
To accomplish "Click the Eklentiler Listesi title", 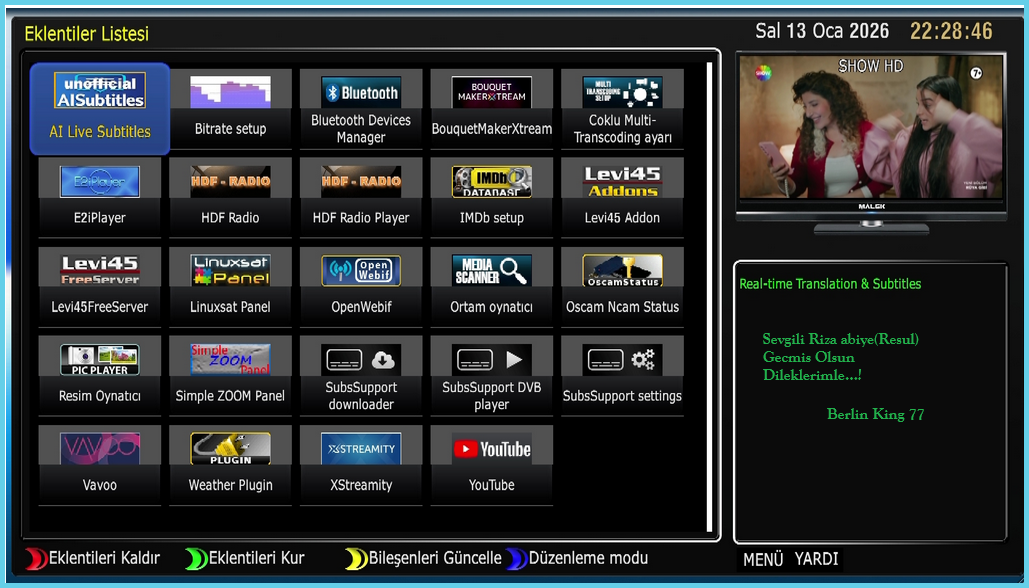I will pos(87,33).
